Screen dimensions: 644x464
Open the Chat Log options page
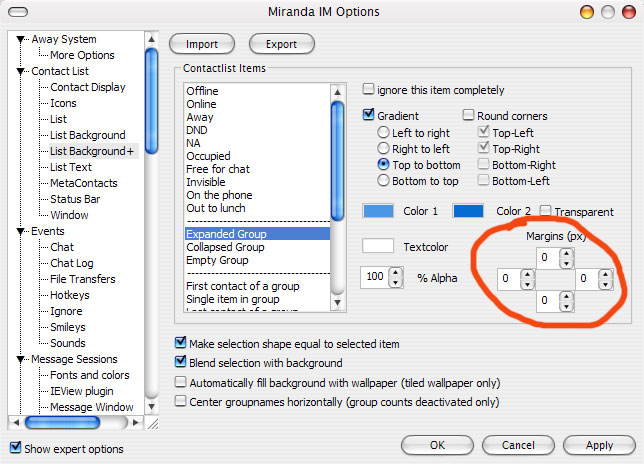point(71,263)
